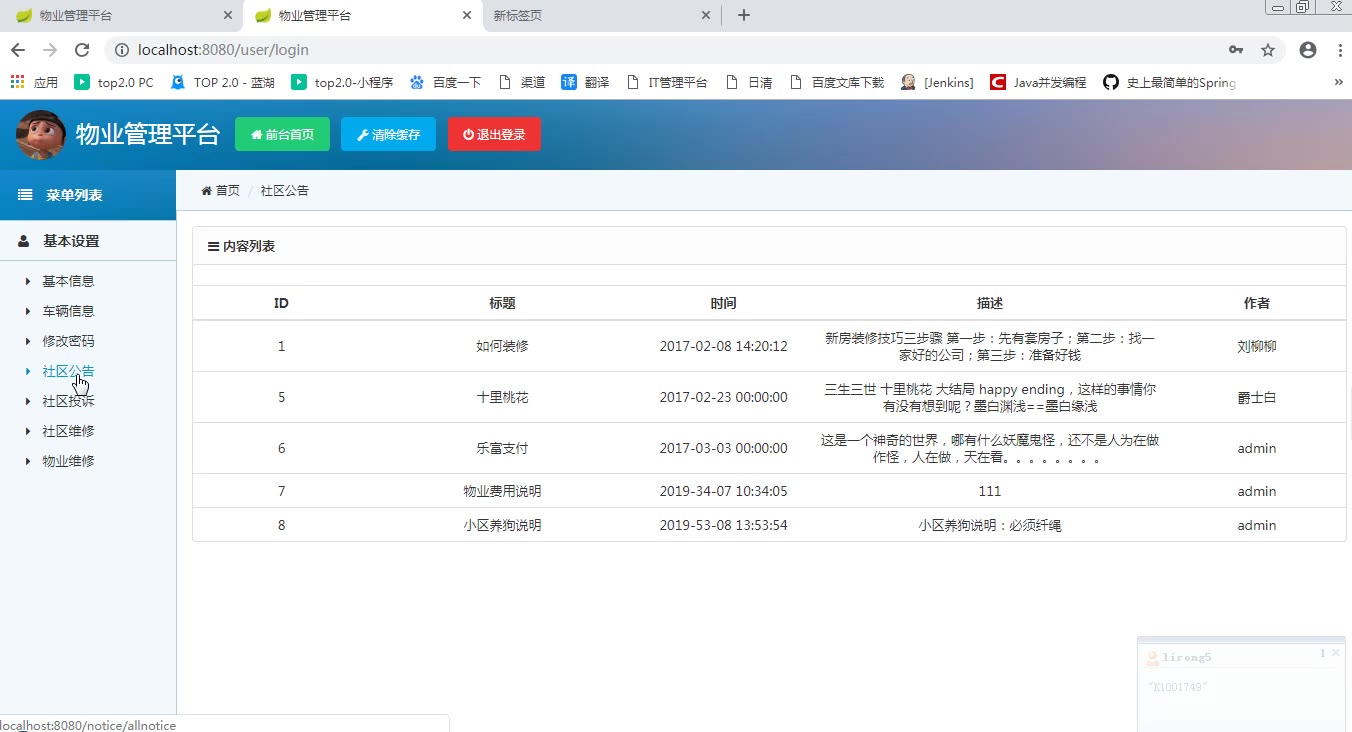The height and width of the screenshot is (732, 1352).
Task: Reload the page with refresh icon
Action: (82, 50)
